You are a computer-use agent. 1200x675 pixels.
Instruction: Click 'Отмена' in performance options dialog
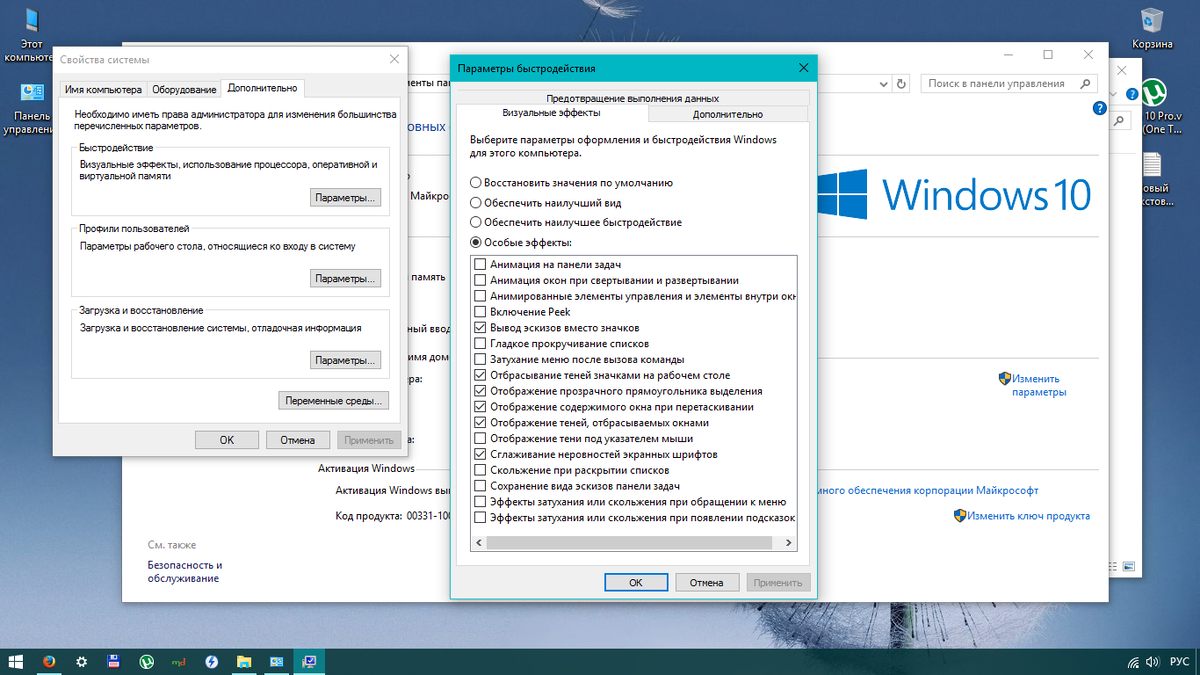[706, 582]
